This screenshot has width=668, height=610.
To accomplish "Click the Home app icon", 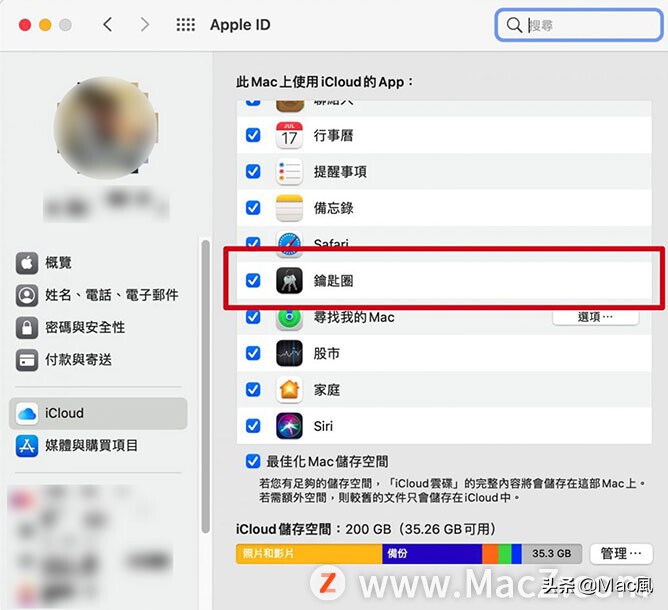I will (289, 389).
